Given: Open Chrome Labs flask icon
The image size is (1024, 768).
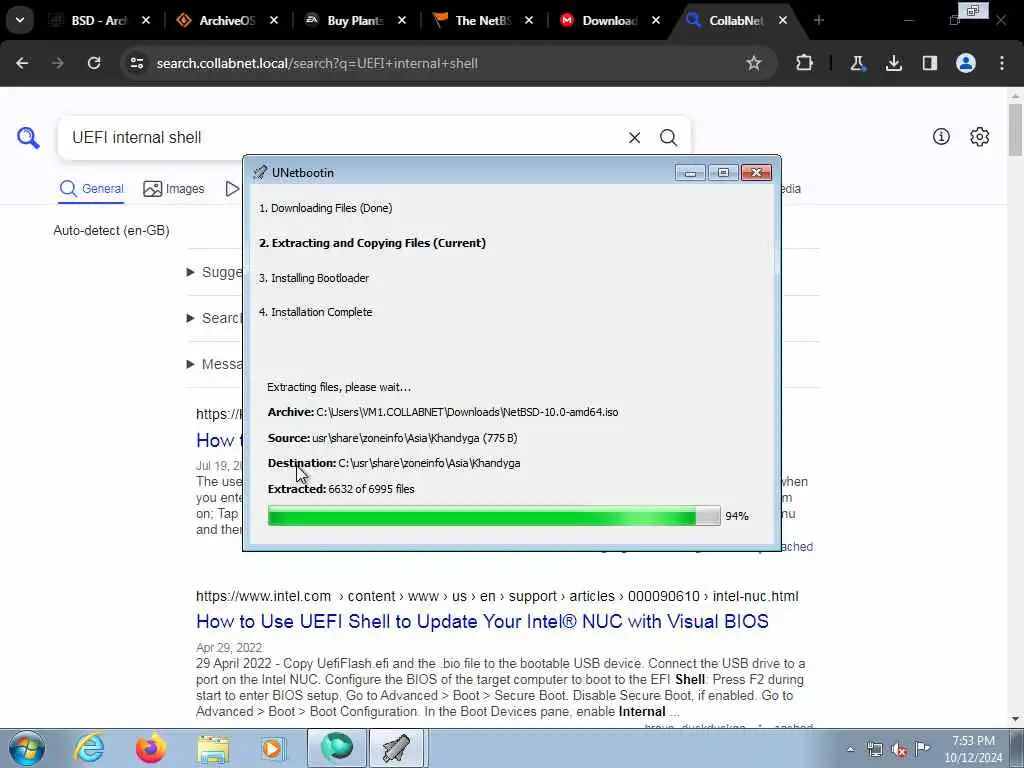Looking at the screenshot, I should (857, 63).
